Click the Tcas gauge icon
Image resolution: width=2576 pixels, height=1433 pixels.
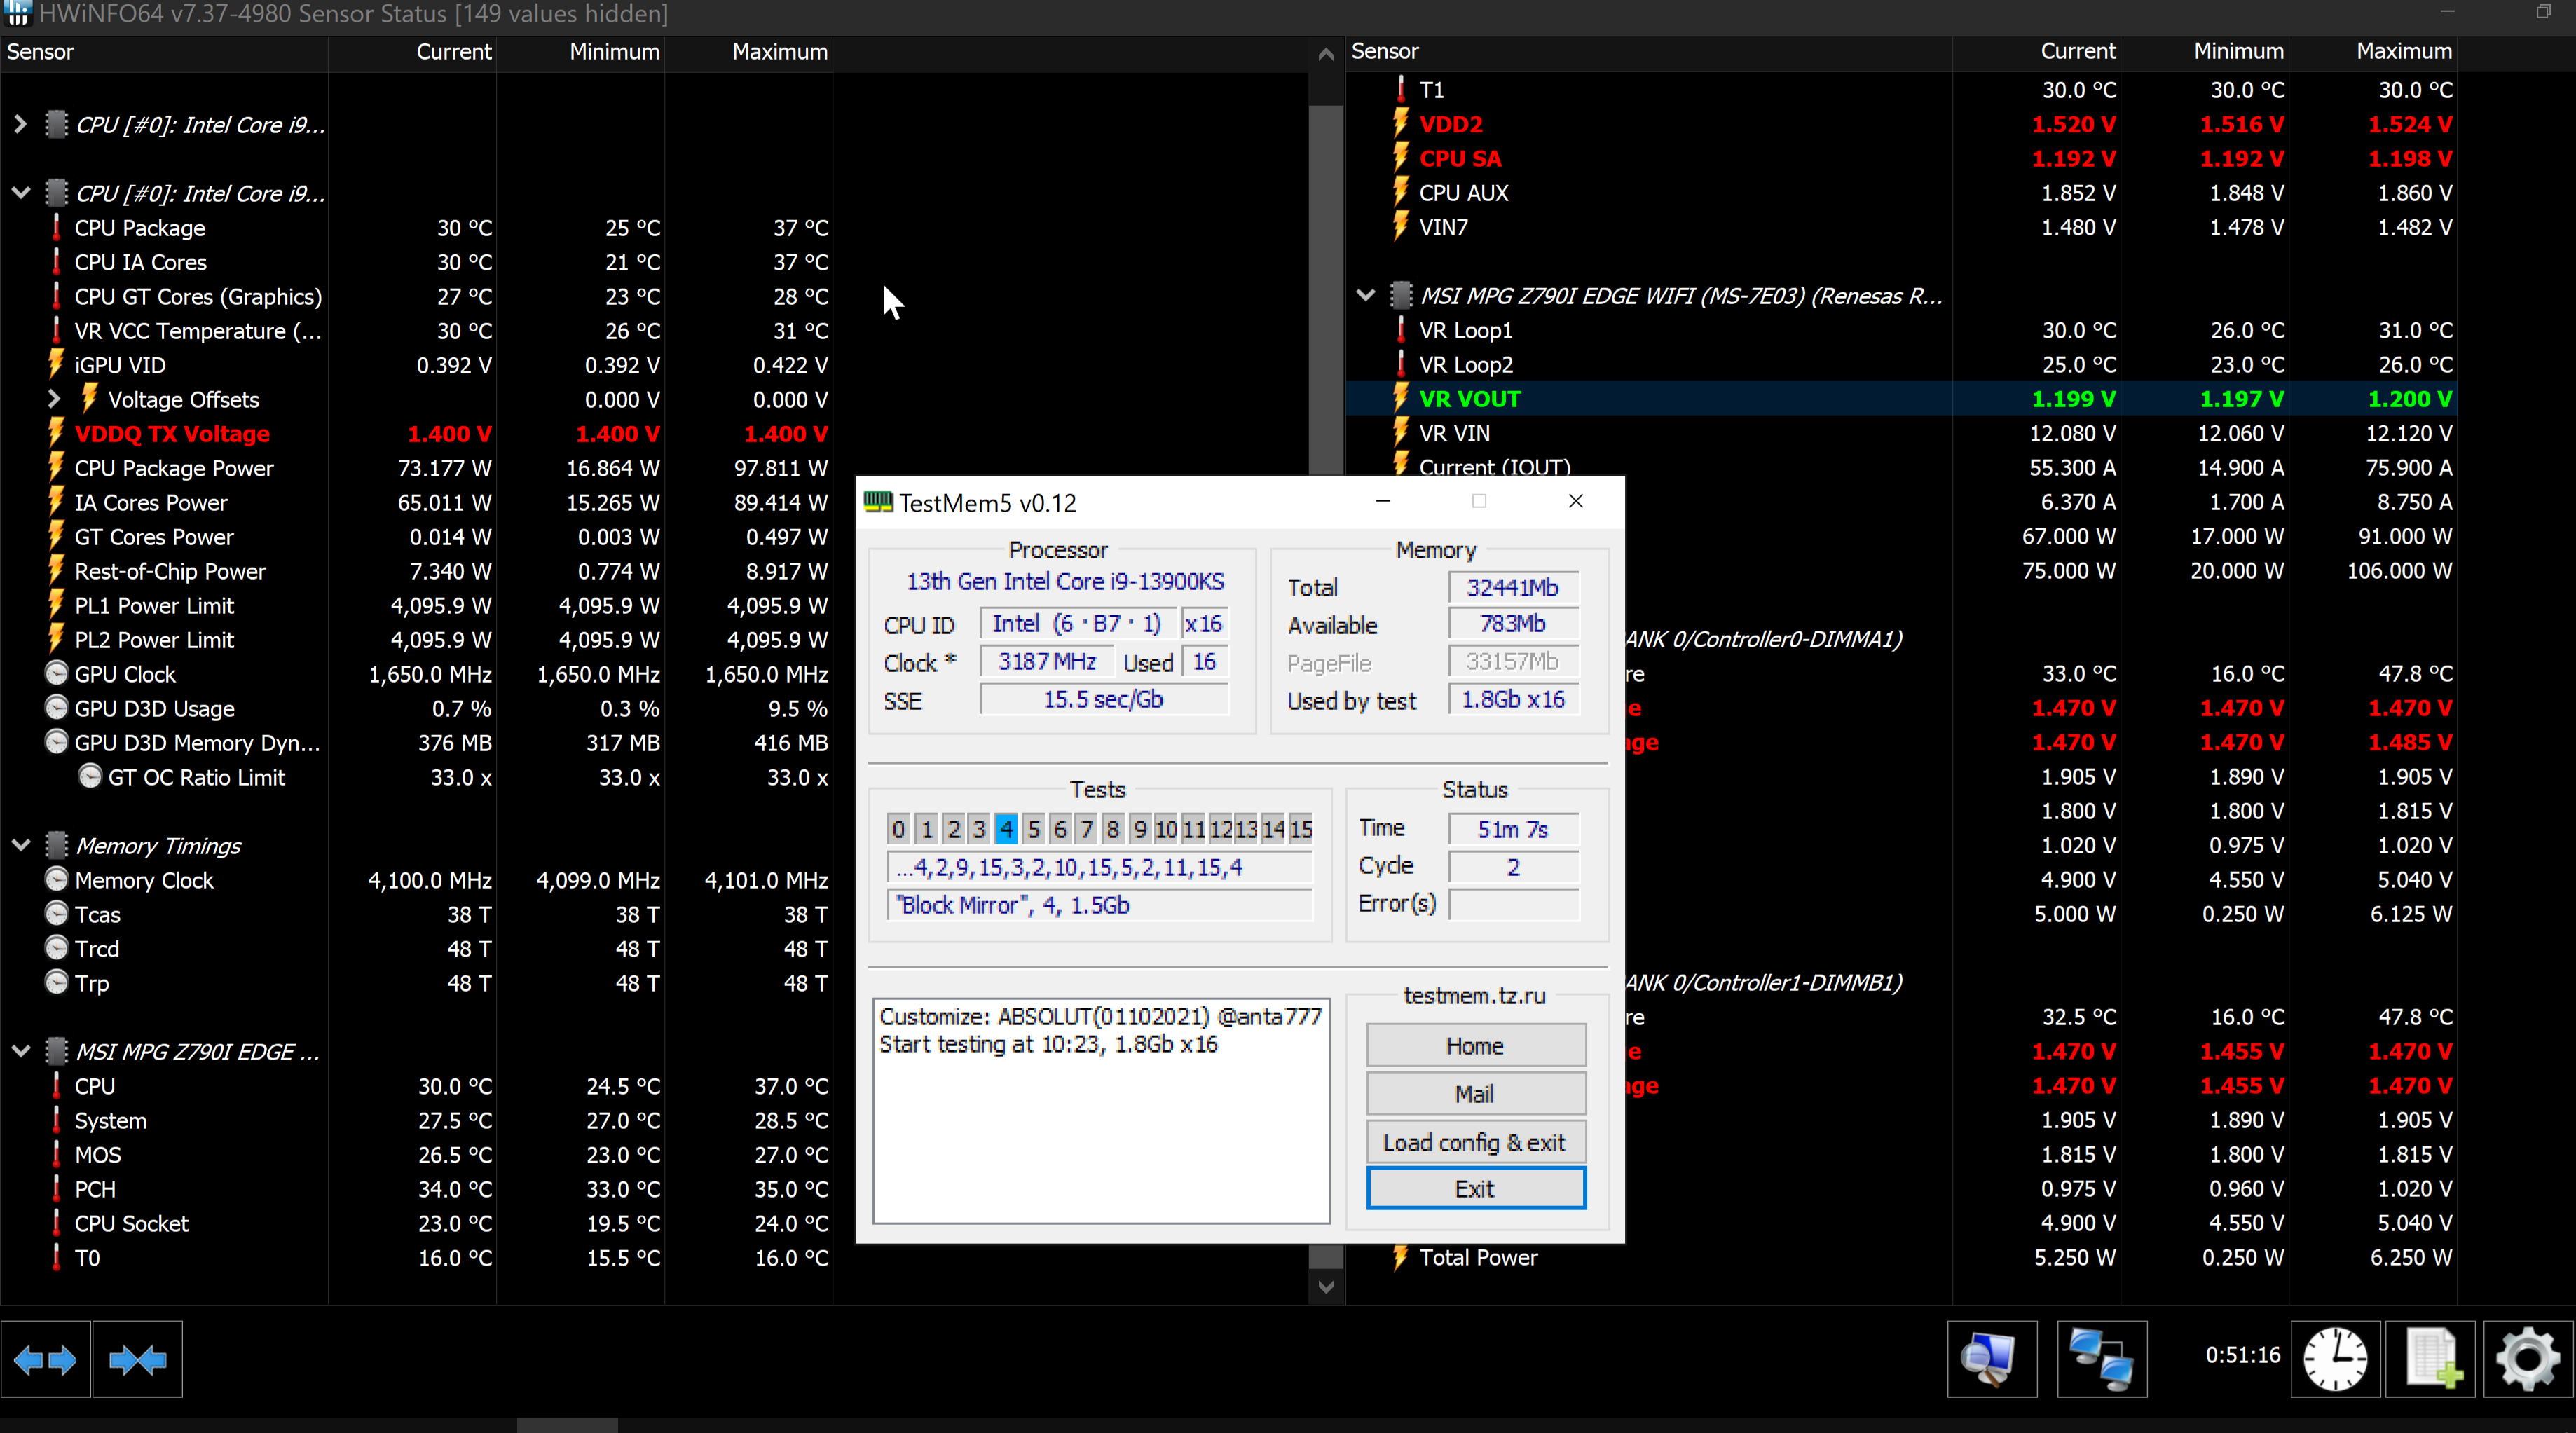57,913
